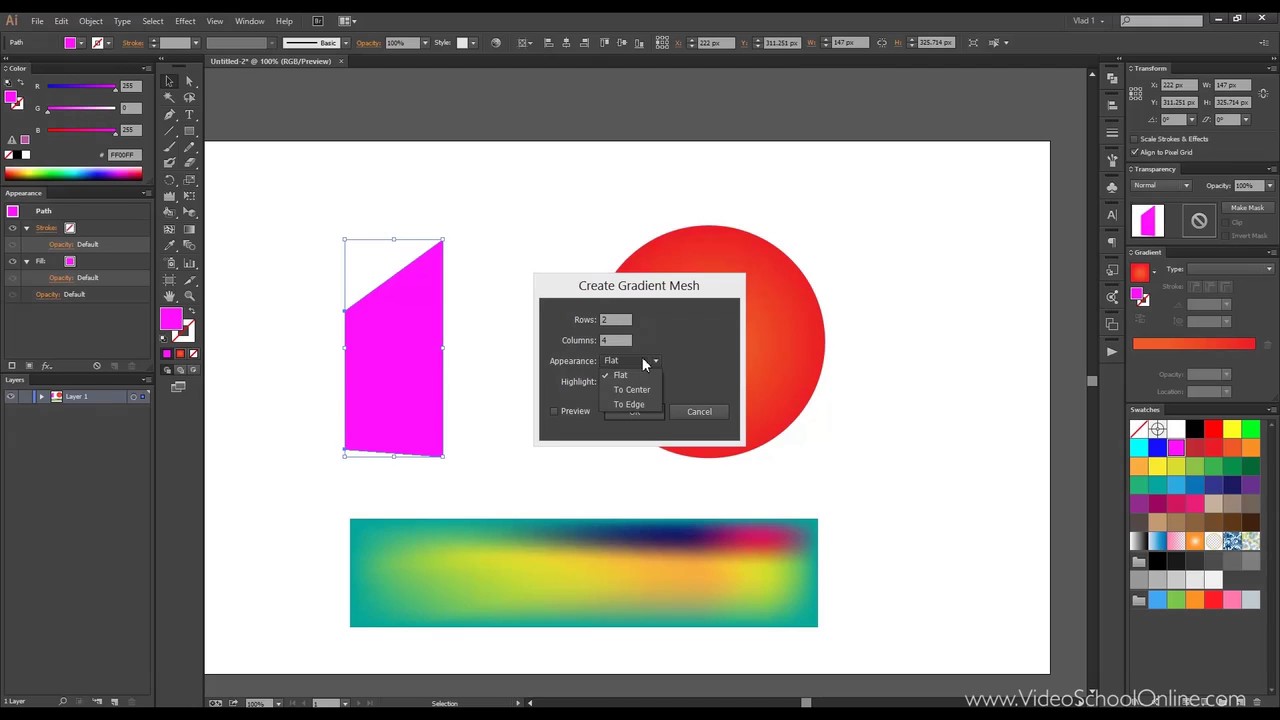Click the color spectrum bar
The width and height of the screenshot is (1280, 720).
point(74,174)
